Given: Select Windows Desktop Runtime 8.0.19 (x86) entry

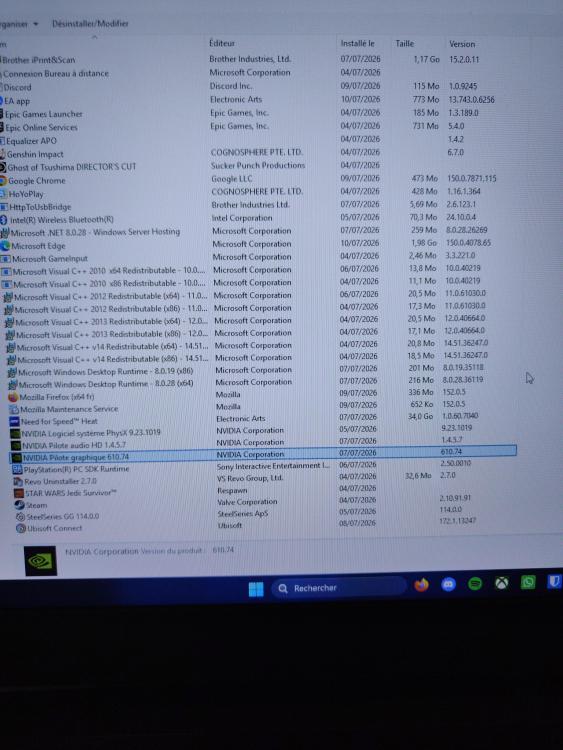Looking at the screenshot, I should tap(106, 372).
